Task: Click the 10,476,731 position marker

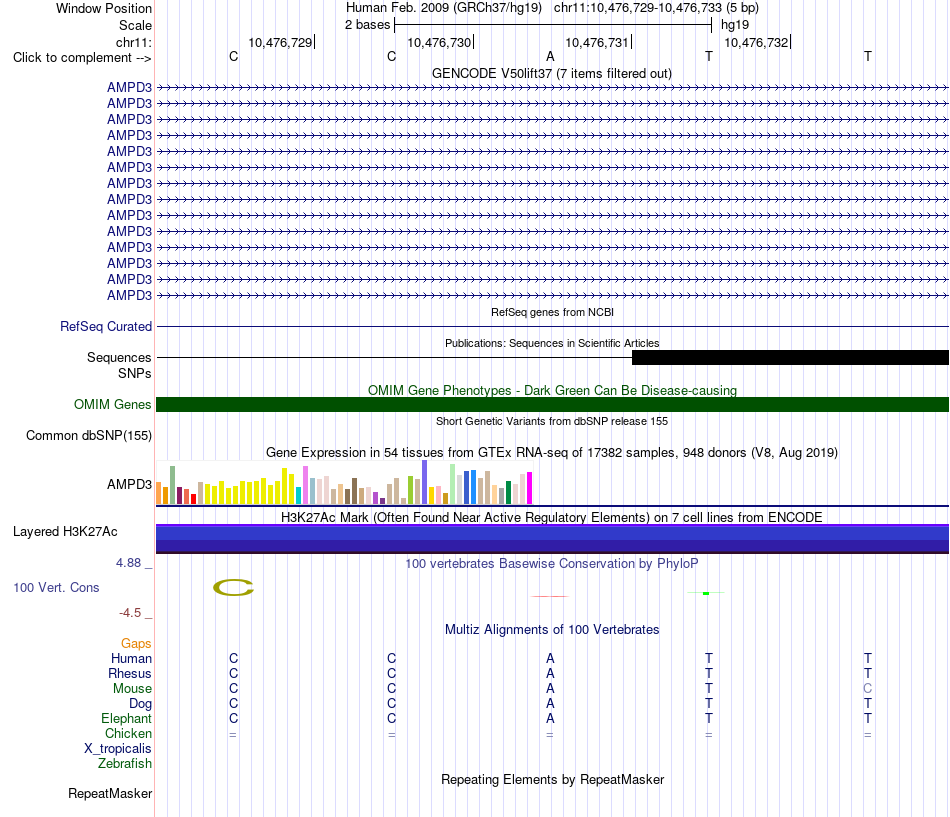Action: coord(599,42)
